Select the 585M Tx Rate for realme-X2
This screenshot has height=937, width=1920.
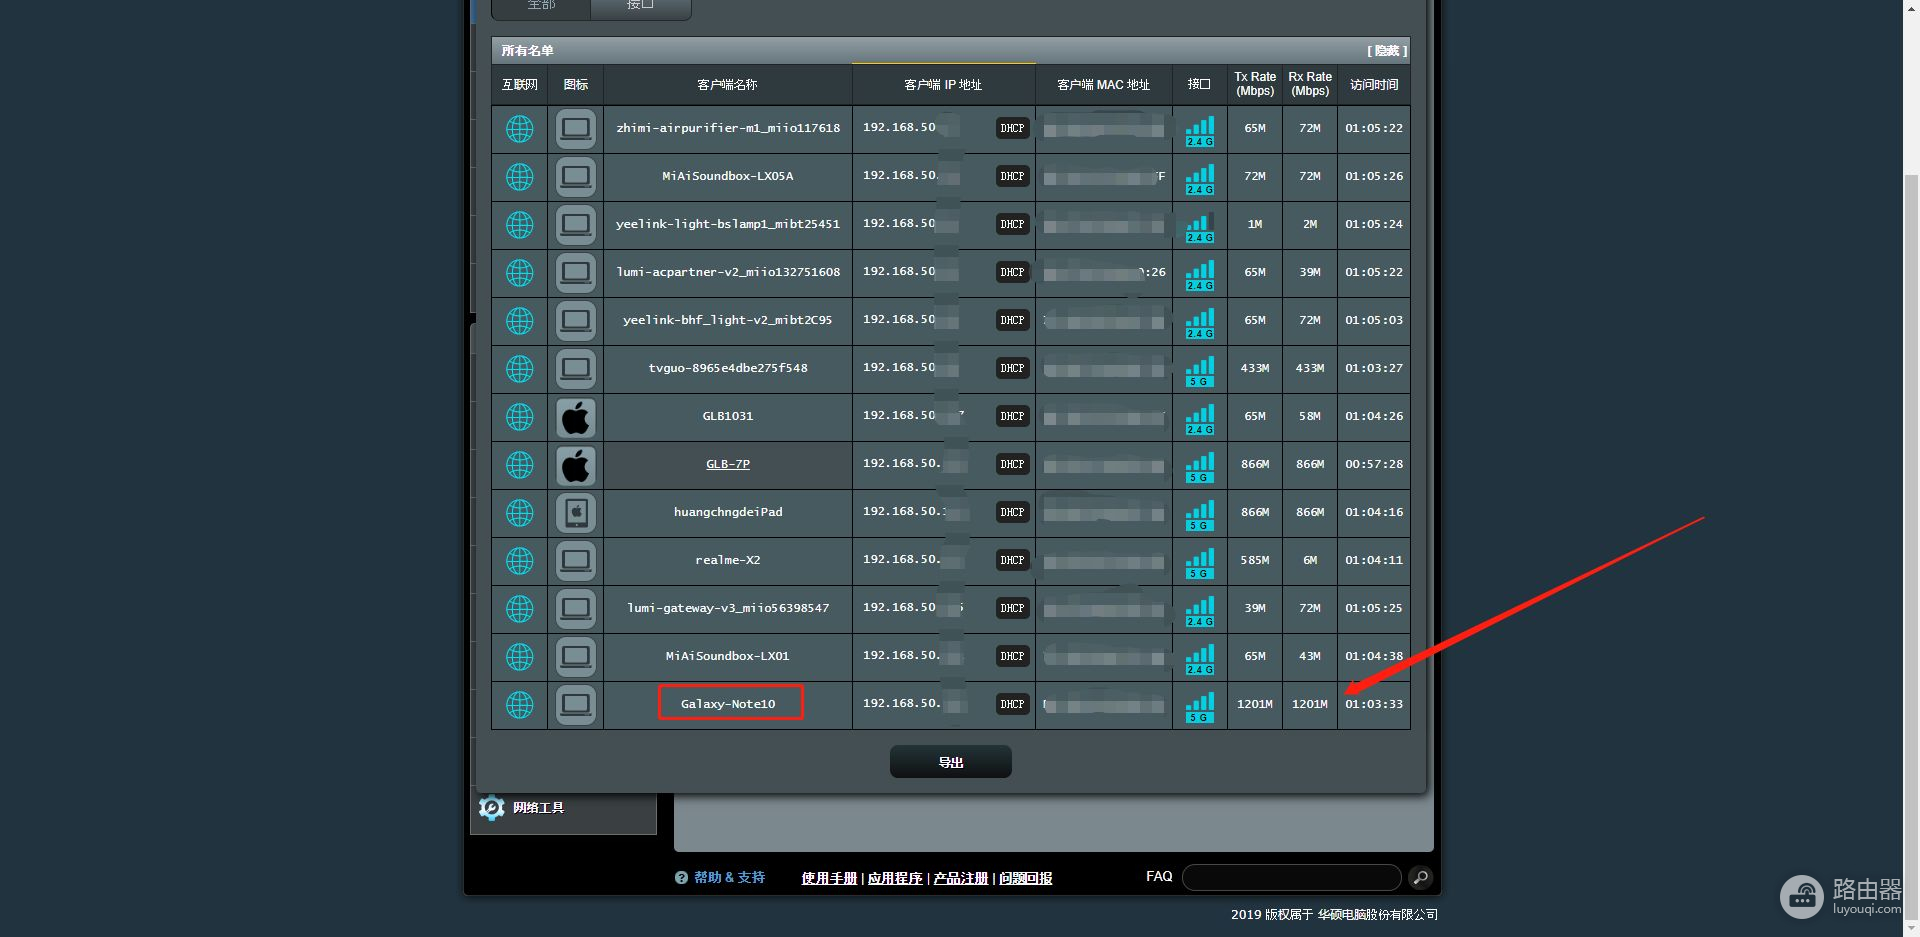pos(1255,560)
